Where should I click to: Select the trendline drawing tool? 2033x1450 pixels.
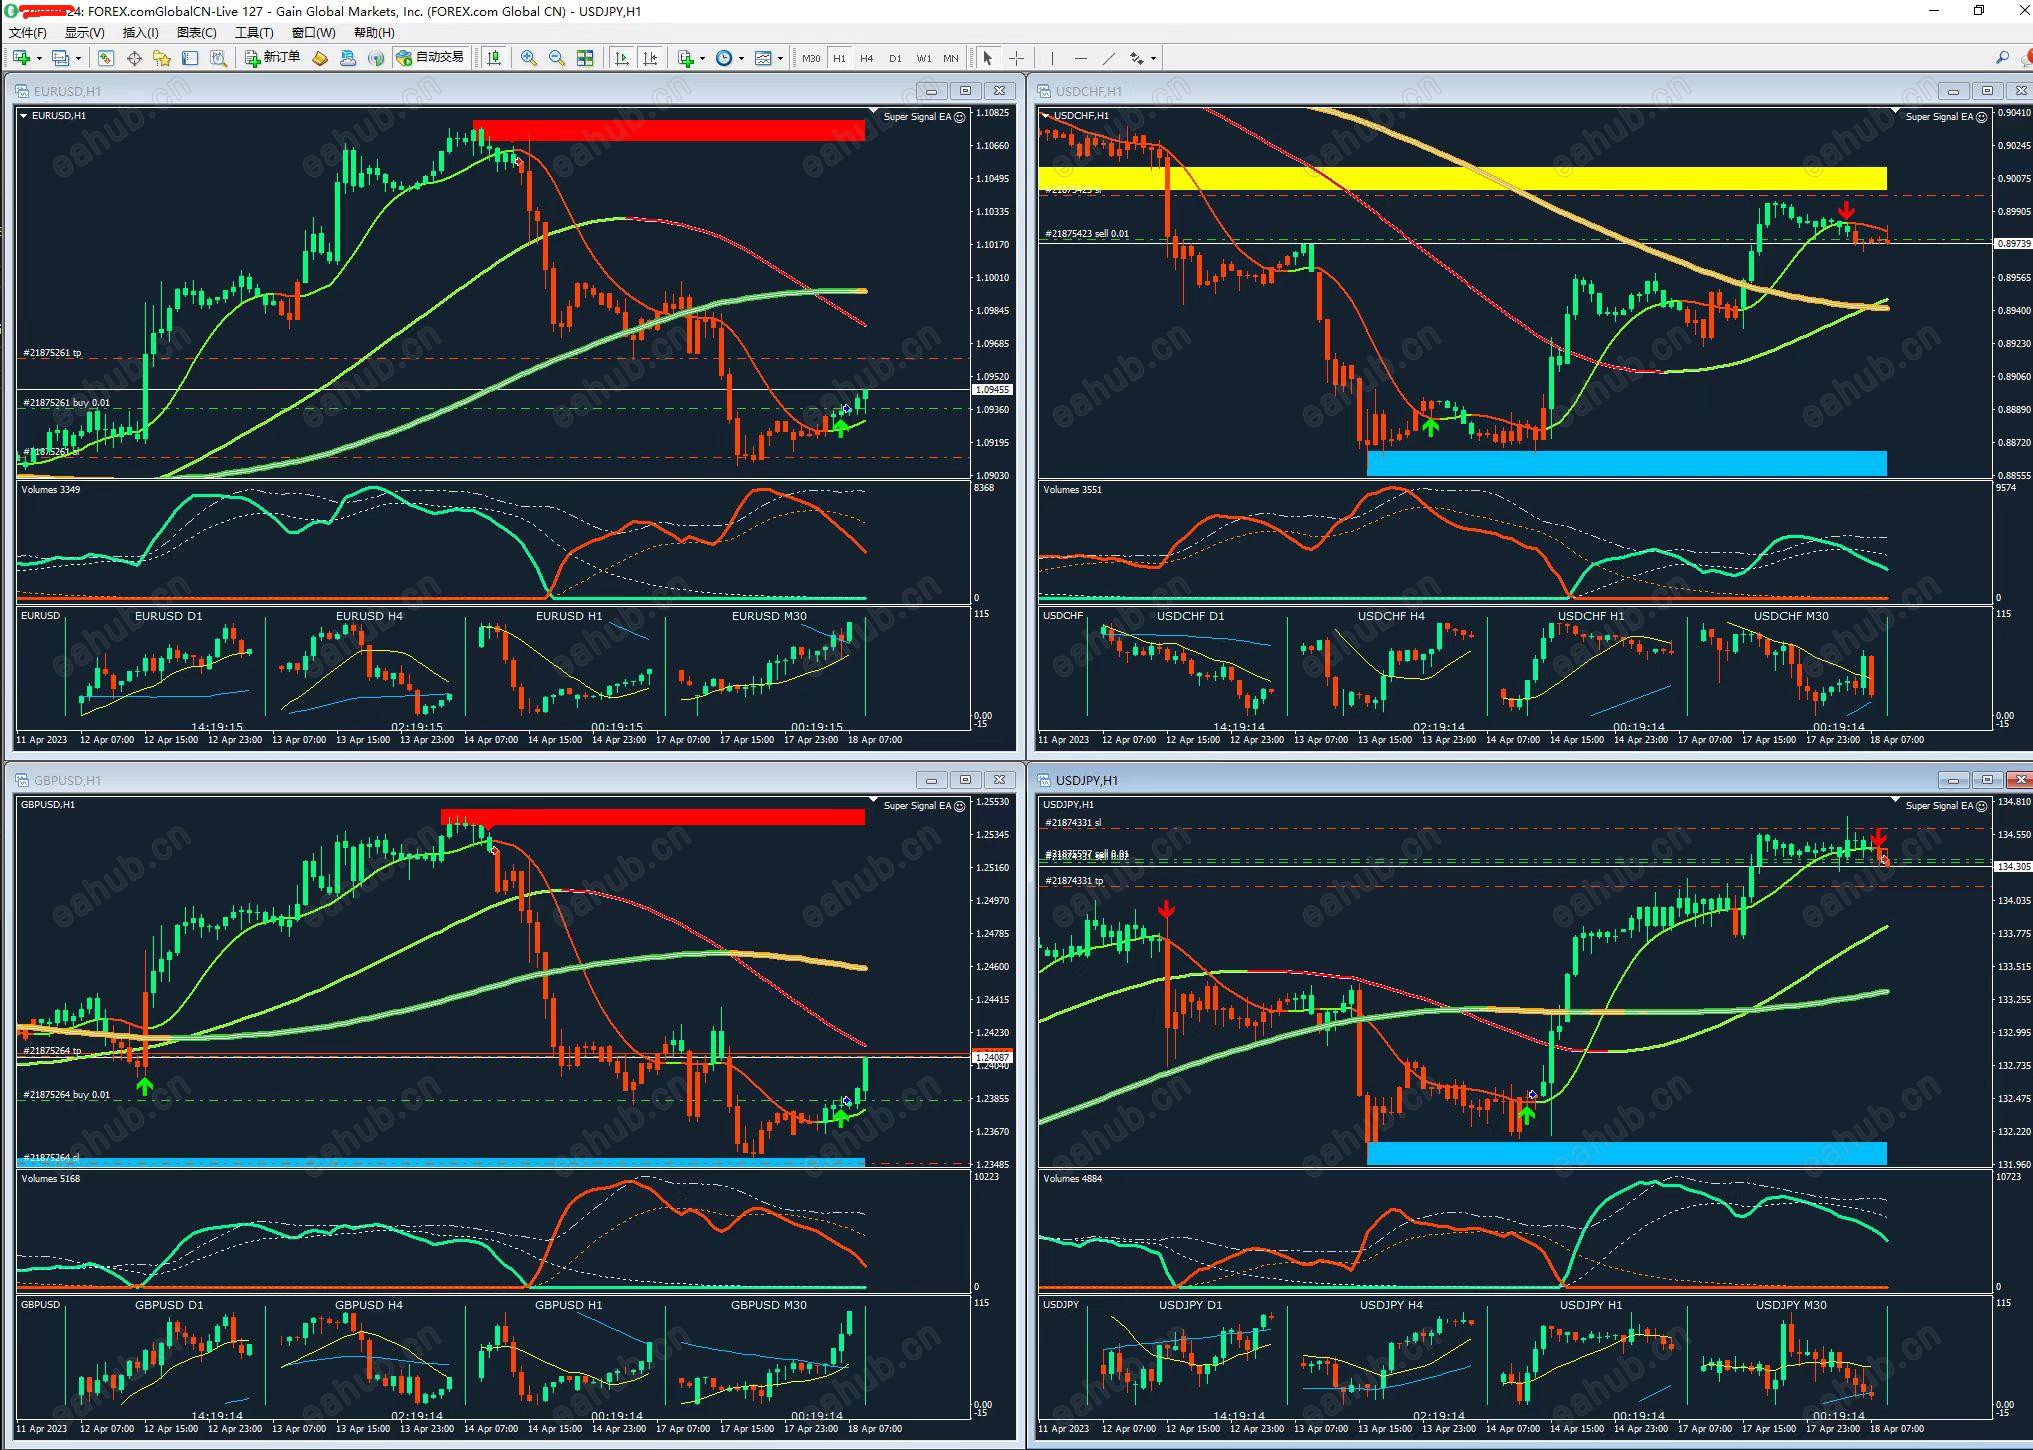point(1108,58)
